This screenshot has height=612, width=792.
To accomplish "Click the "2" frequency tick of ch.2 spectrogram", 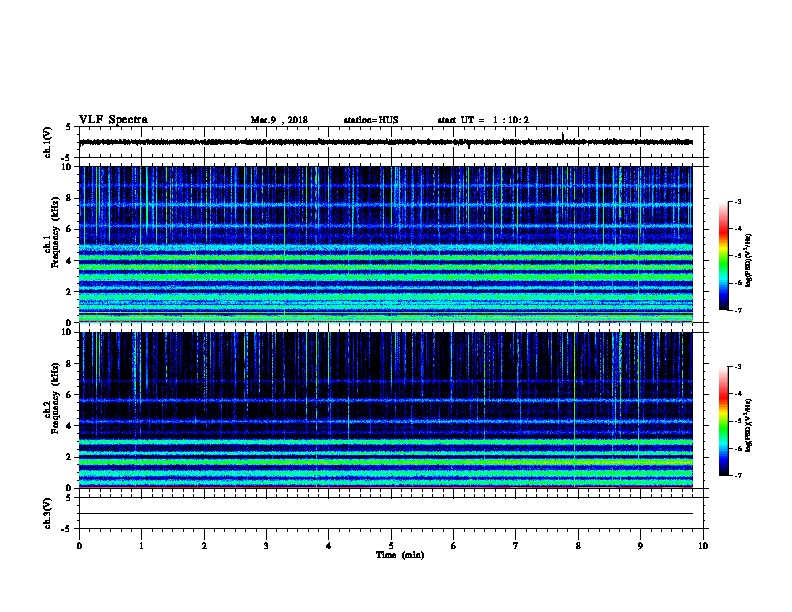I will [x=69, y=457].
